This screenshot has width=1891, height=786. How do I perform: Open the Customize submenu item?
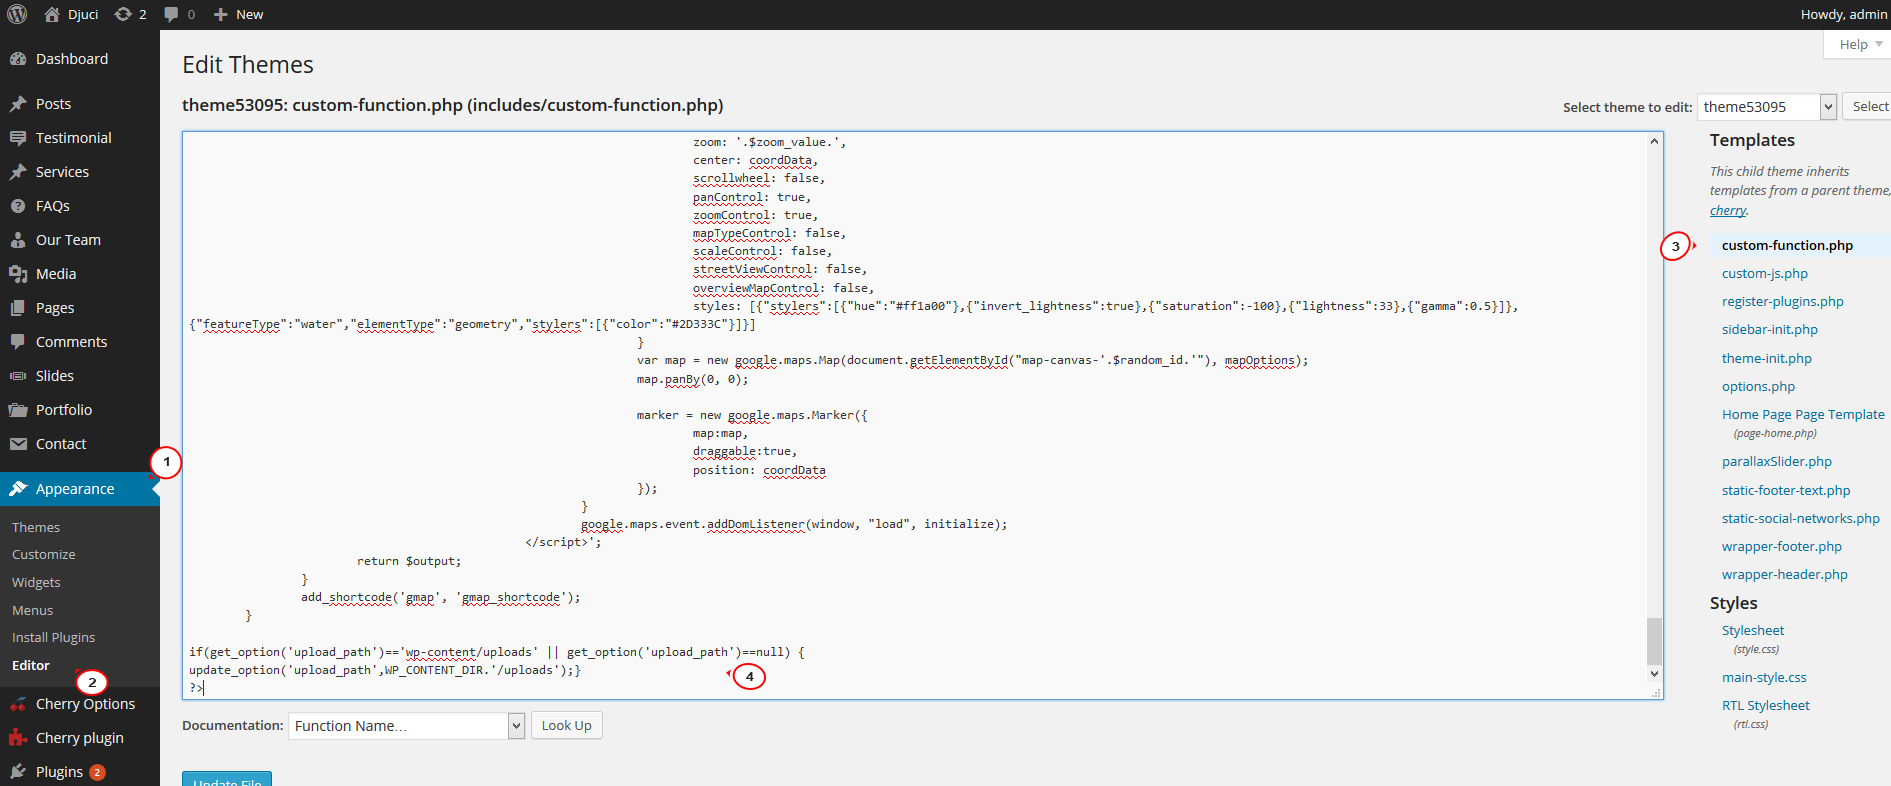[44, 554]
